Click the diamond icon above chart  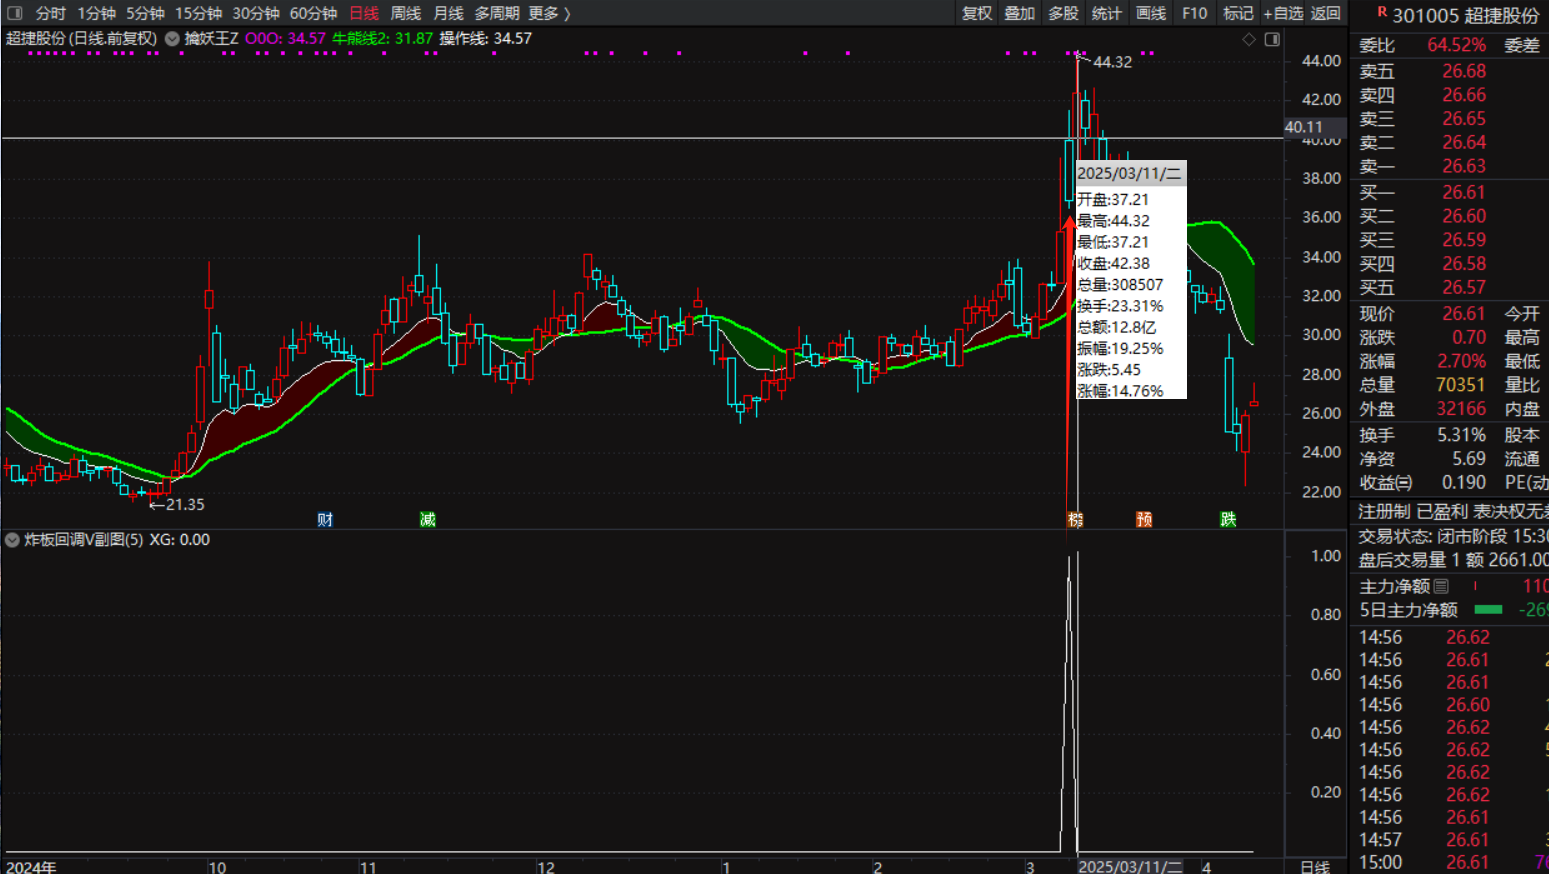click(1249, 39)
